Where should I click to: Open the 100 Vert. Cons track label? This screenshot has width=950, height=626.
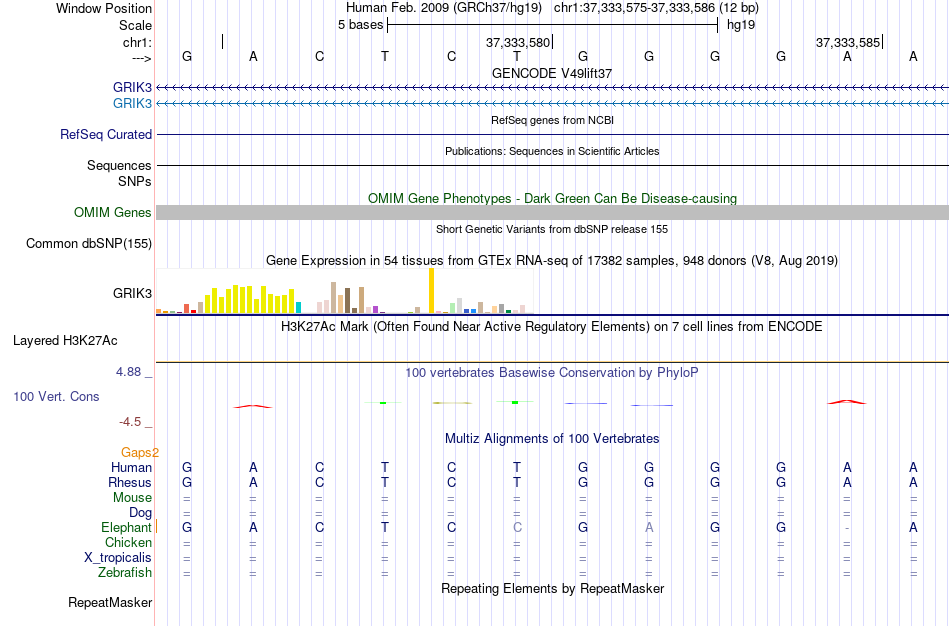point(56,396)
